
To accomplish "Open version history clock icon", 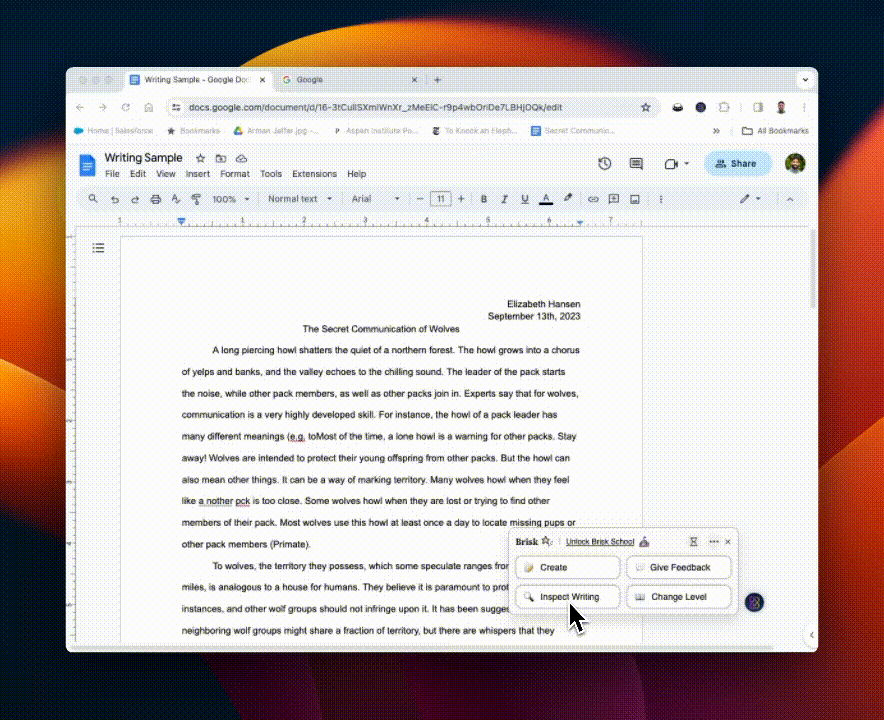I will 604,164.
